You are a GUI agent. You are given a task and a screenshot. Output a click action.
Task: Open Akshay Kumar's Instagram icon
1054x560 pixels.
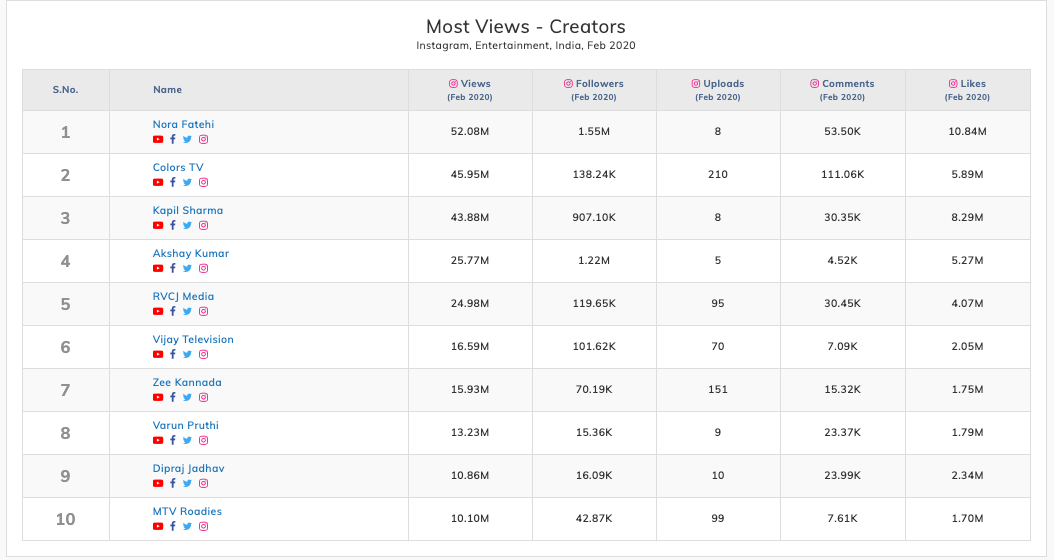203,269
